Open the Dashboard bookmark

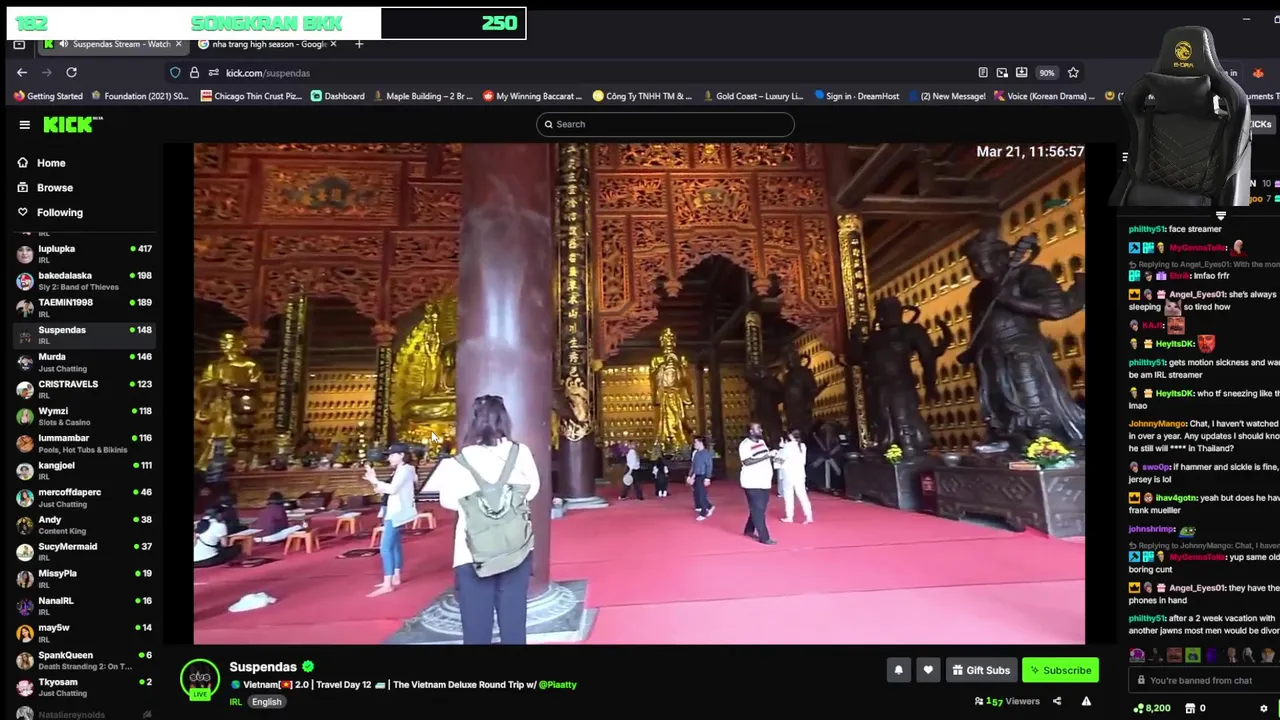point(338,96)
